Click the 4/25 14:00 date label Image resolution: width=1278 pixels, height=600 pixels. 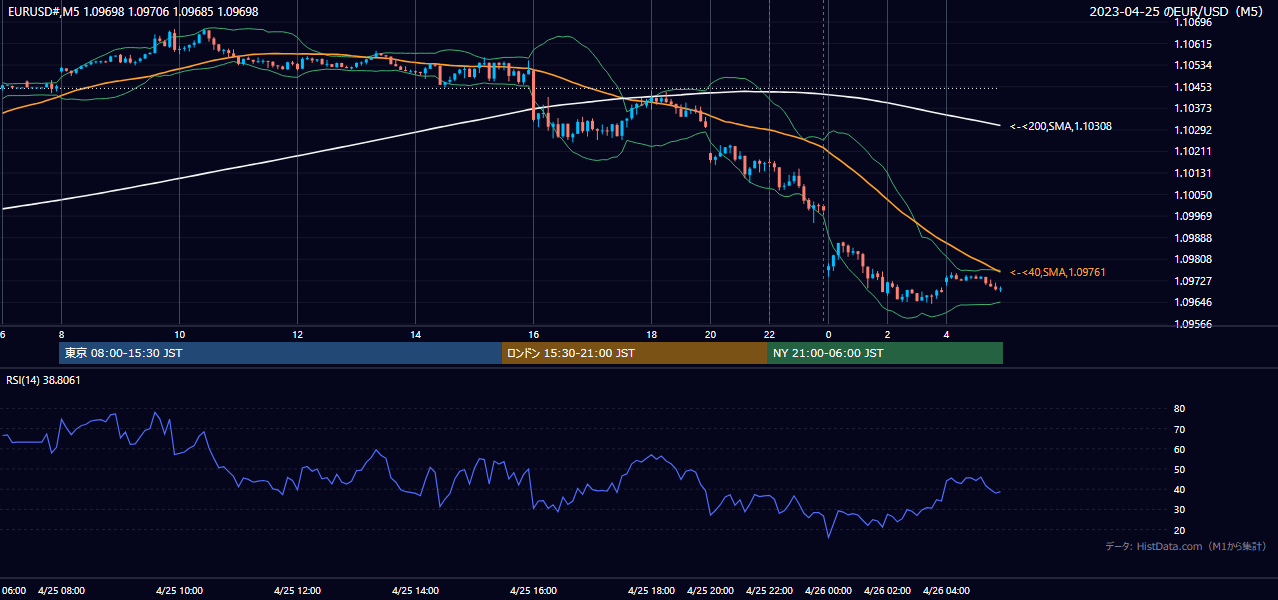[x=415, y=590]
